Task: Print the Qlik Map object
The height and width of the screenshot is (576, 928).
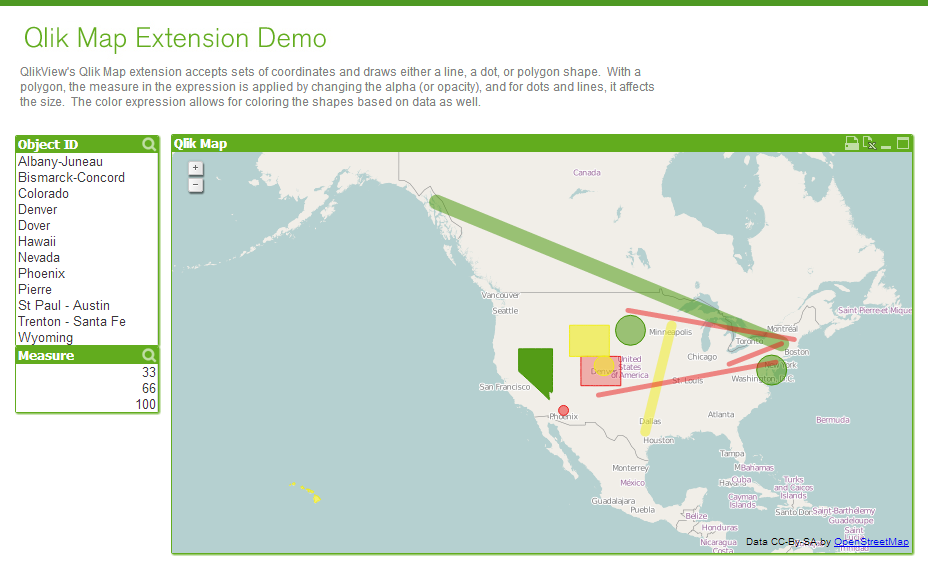Action: point(852,143)
